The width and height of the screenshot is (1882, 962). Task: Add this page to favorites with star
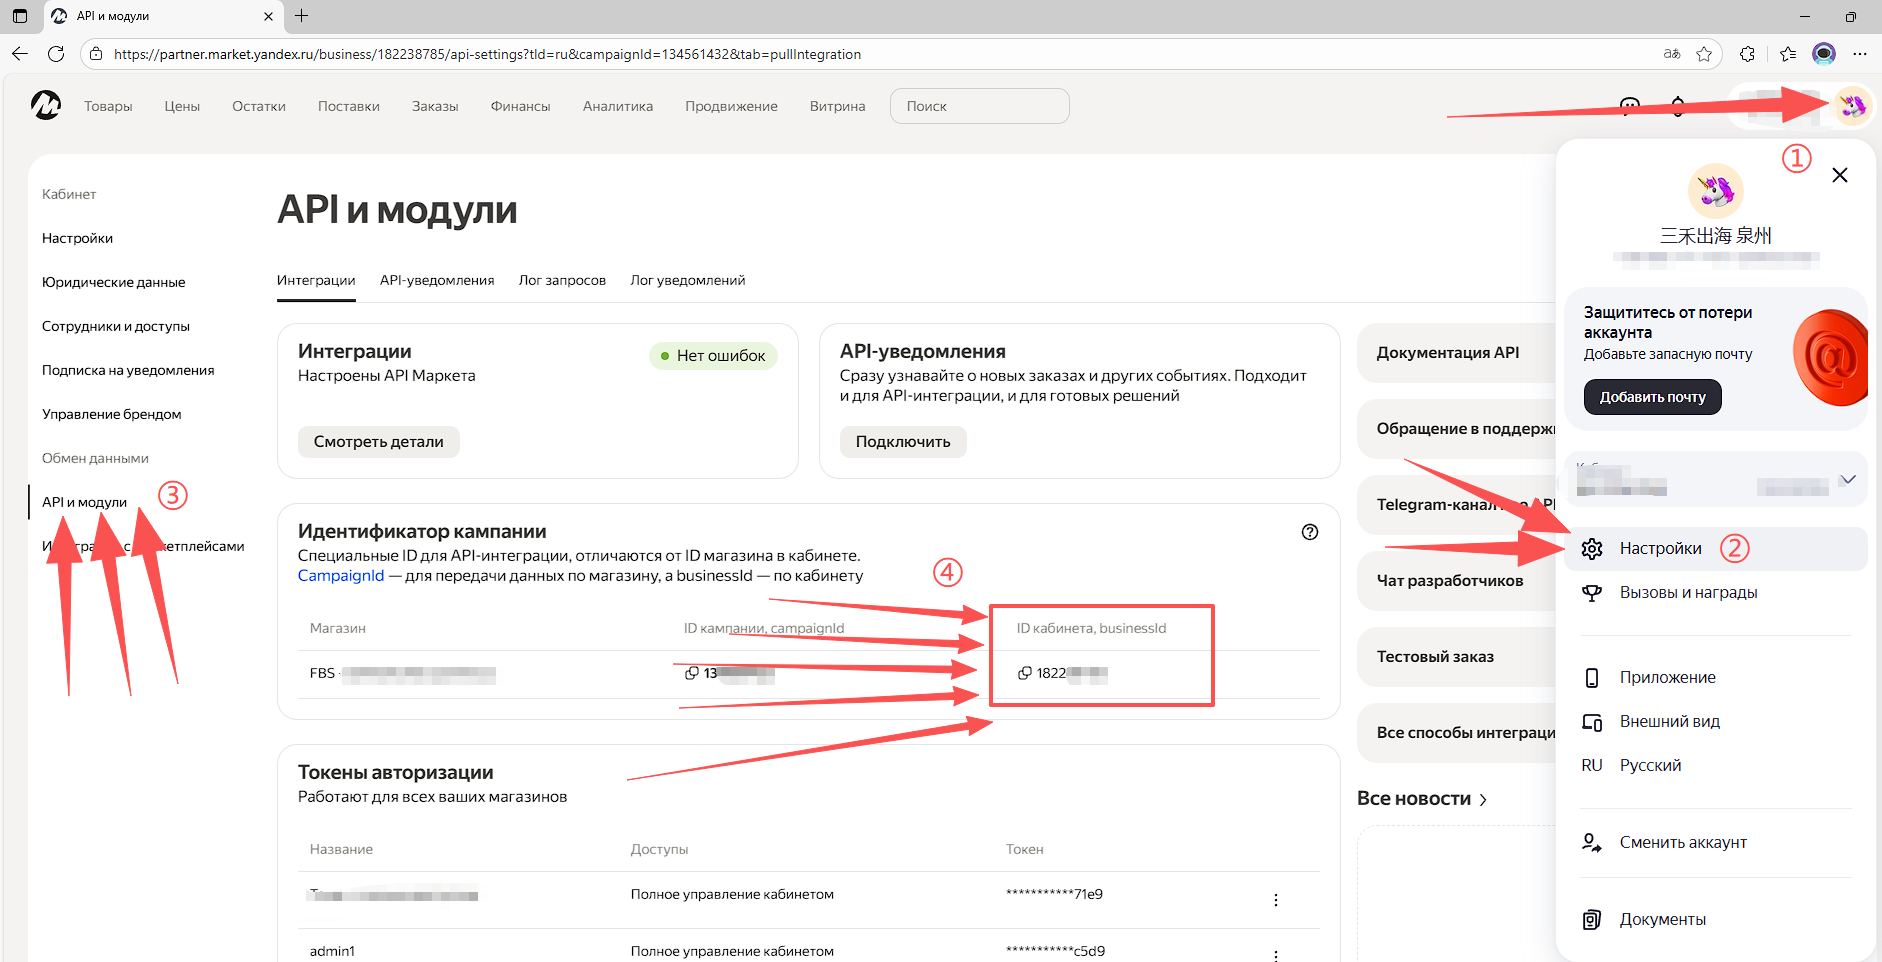point(1705,54)
